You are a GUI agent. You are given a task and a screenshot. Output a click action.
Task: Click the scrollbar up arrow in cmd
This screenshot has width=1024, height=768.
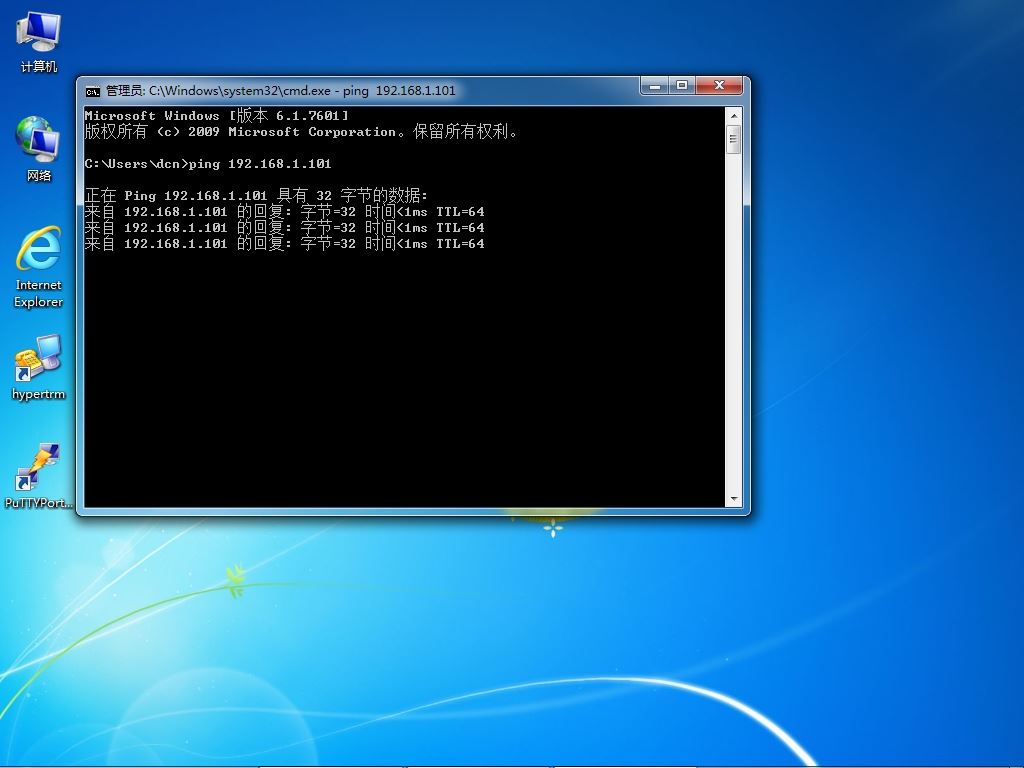tap(733, 116)
